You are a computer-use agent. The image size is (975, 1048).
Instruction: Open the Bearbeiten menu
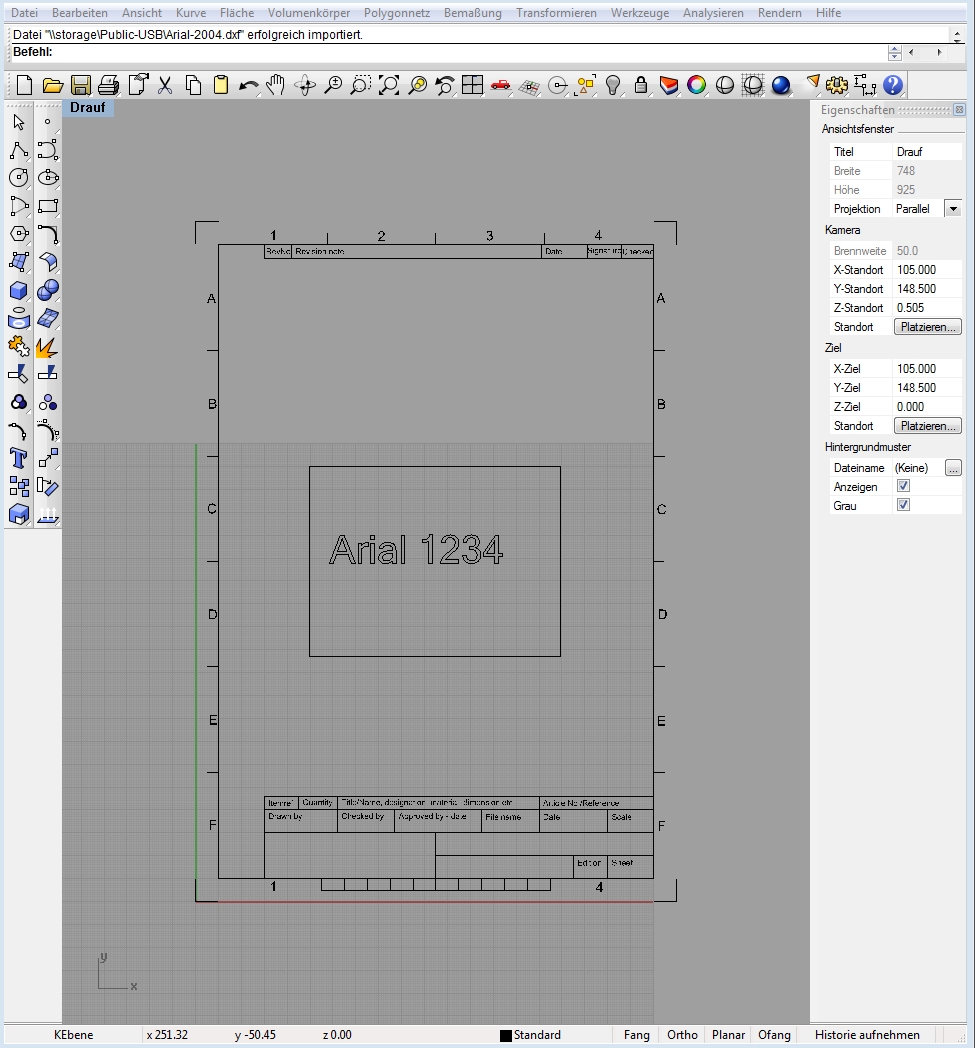tap(80, 13)
